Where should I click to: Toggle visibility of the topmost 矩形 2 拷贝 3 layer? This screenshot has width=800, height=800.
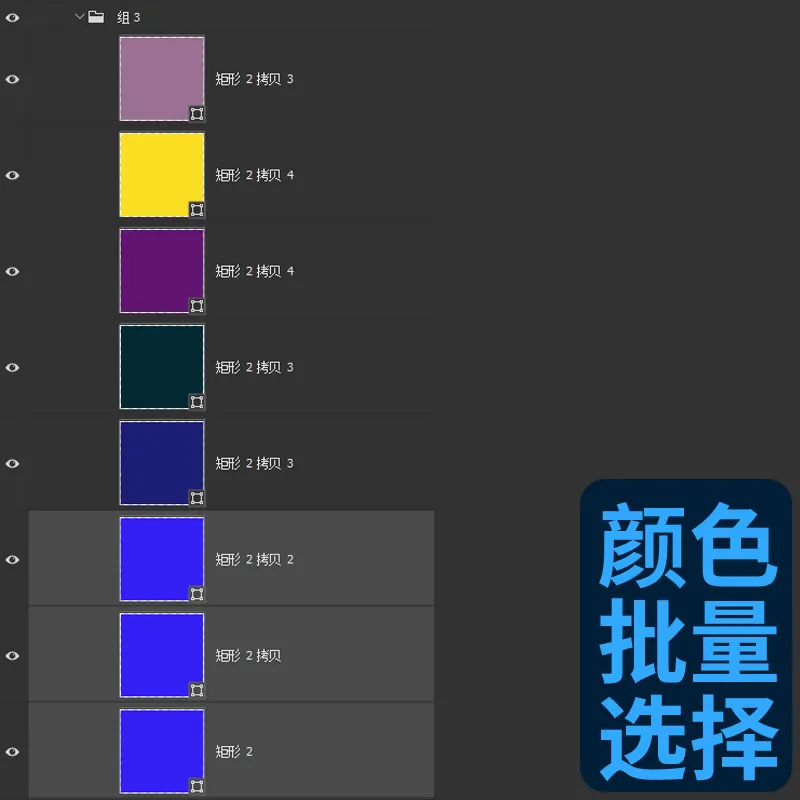pos(12,78)
